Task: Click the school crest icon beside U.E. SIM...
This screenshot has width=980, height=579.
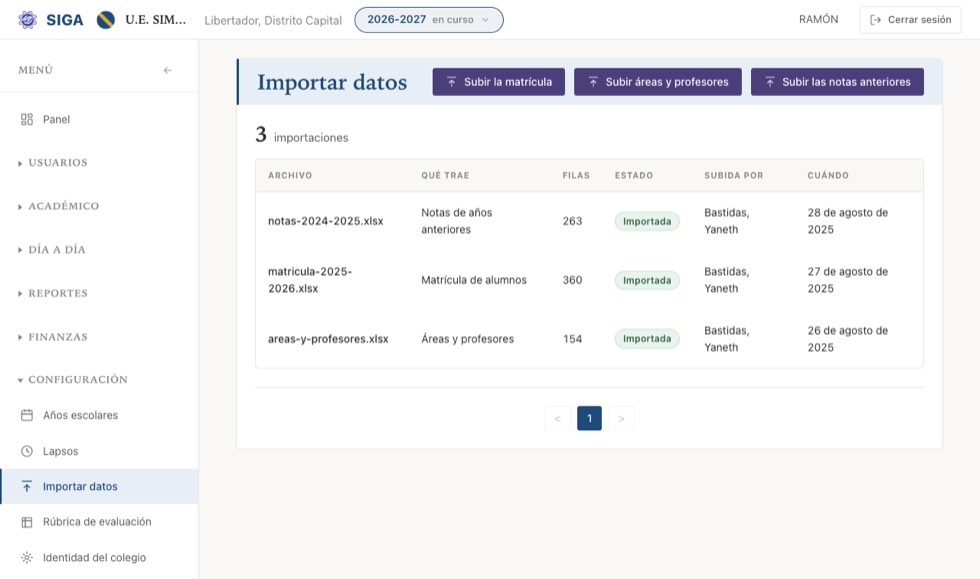Action: coord(106,20)
